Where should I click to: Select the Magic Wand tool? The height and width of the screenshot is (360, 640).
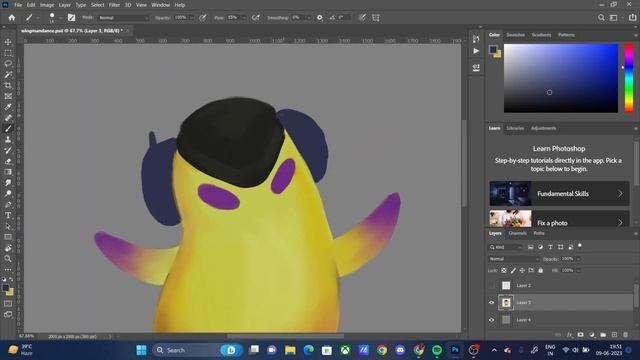coord(8,75)
